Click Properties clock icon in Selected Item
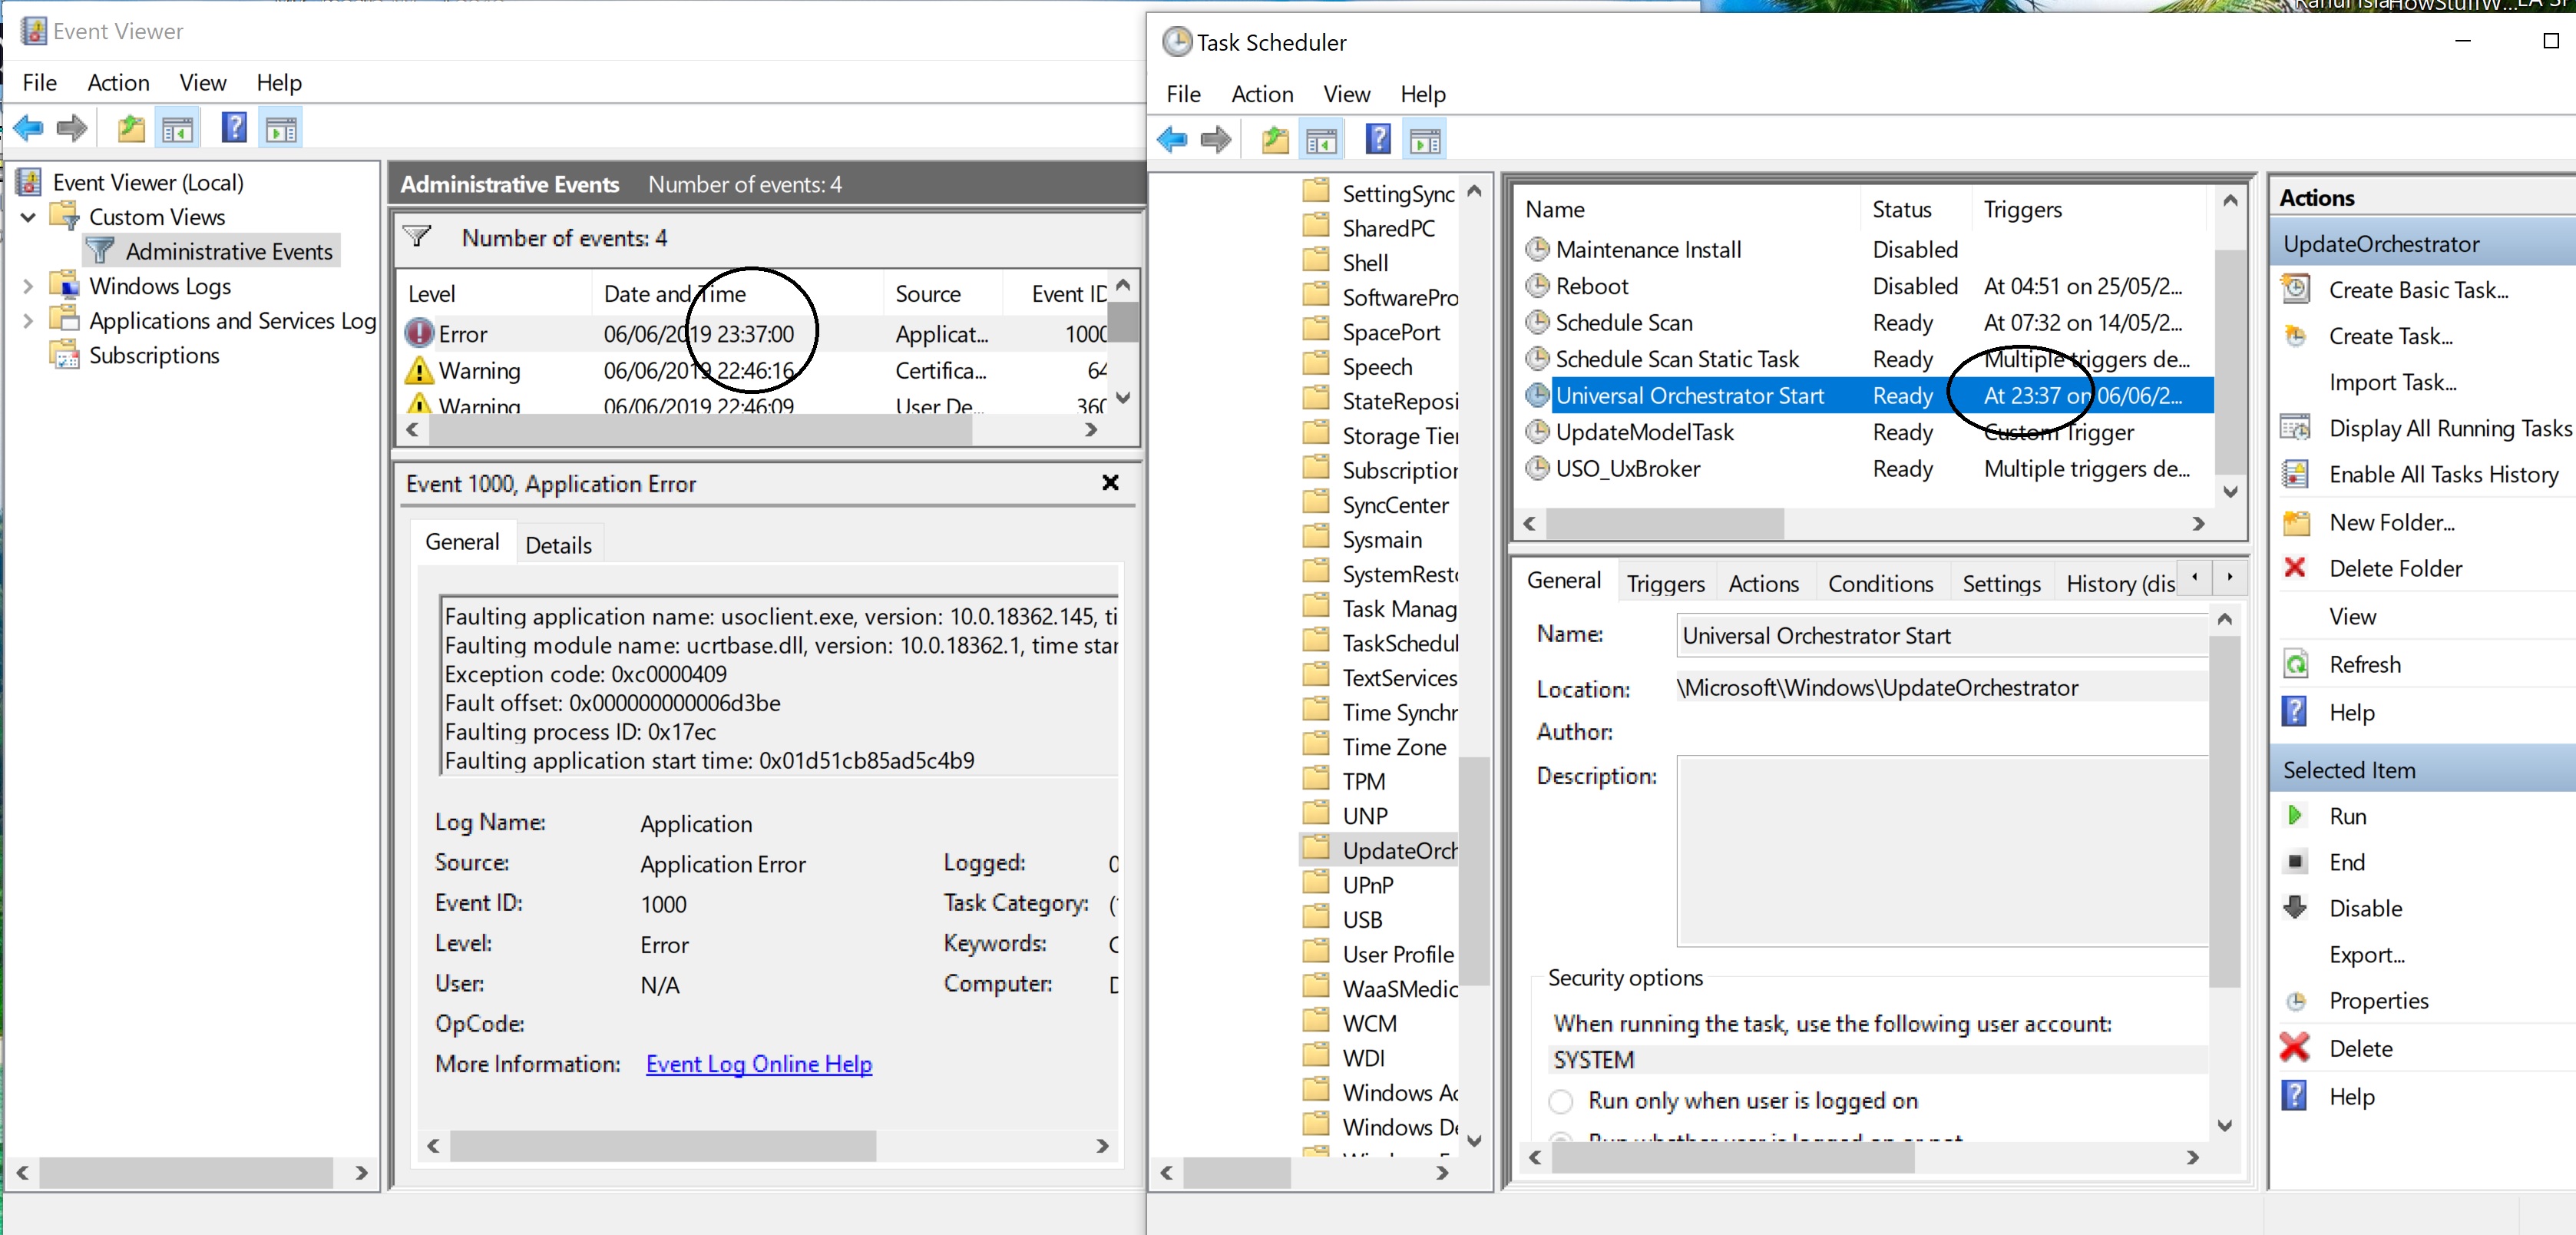This screenshot has height=1235, width=2576. [2296, 1000]
